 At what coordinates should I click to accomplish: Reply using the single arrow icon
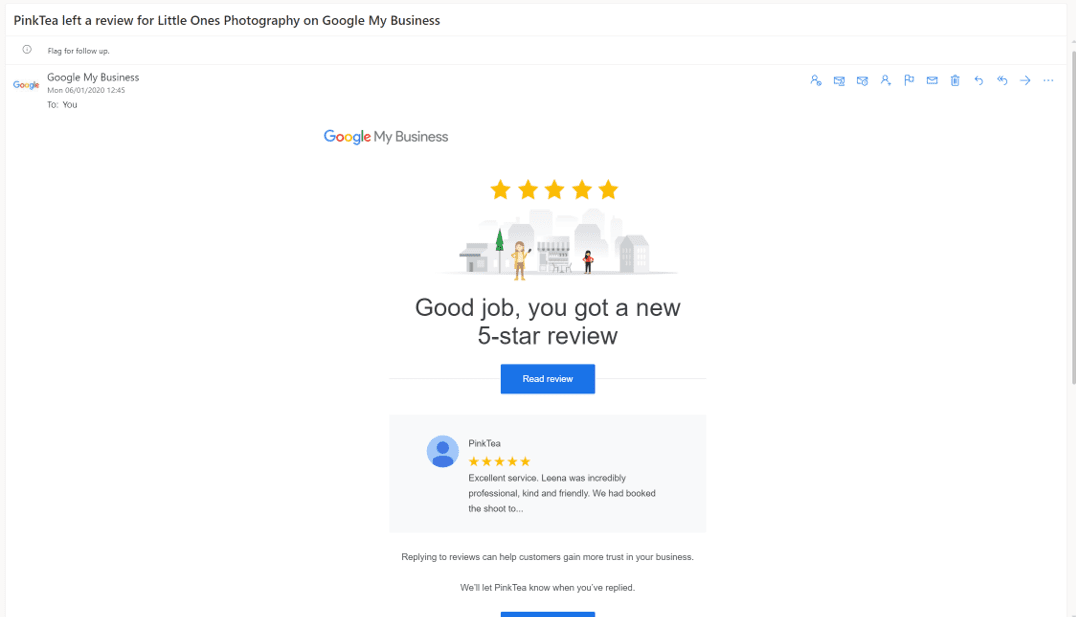[x=979, y=80]
